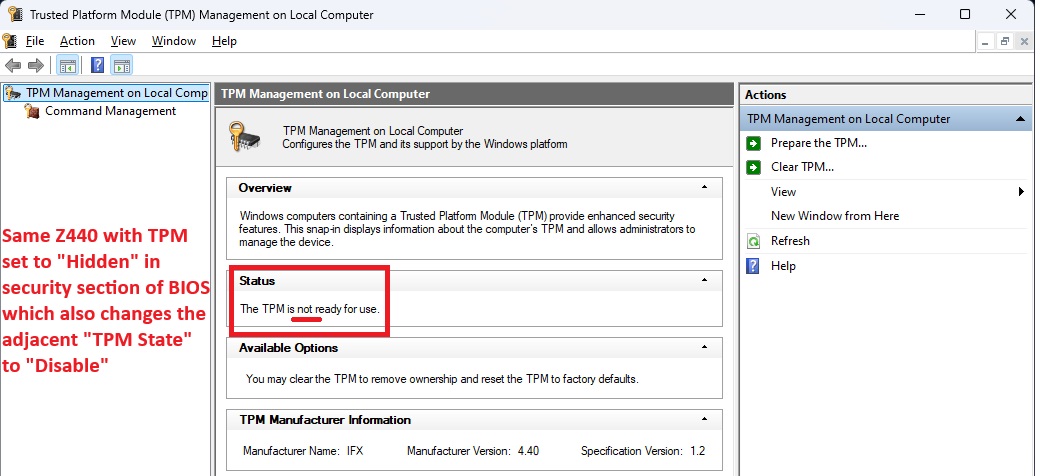1041x476 pixels.
Task: Collapse the Available Options section
Action: [x=704, y=348]
